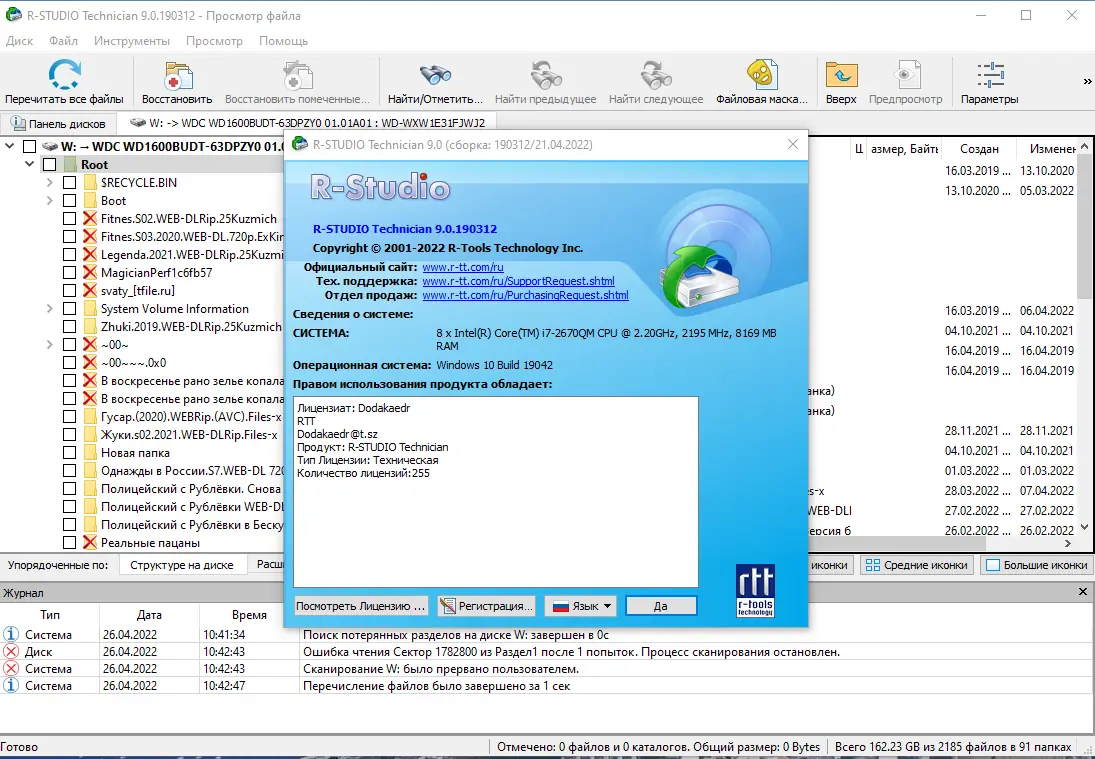
Task: Check the $RECYCLE.BIN folder checkbox
Action: (67, 182)
